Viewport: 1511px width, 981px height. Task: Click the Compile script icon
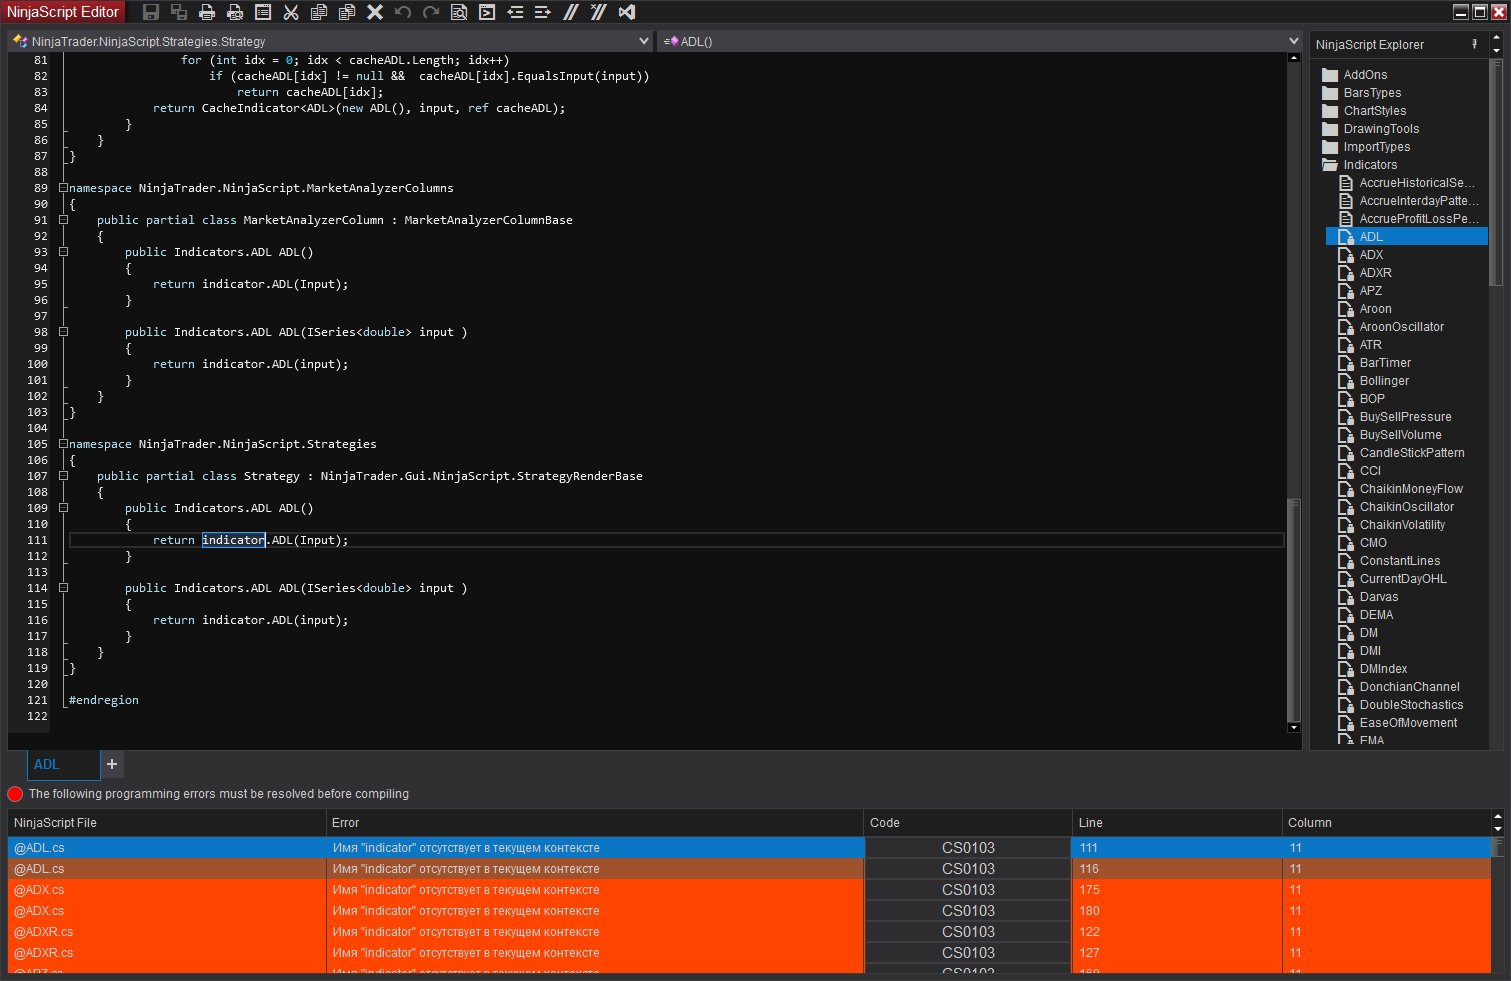[487, 12]
